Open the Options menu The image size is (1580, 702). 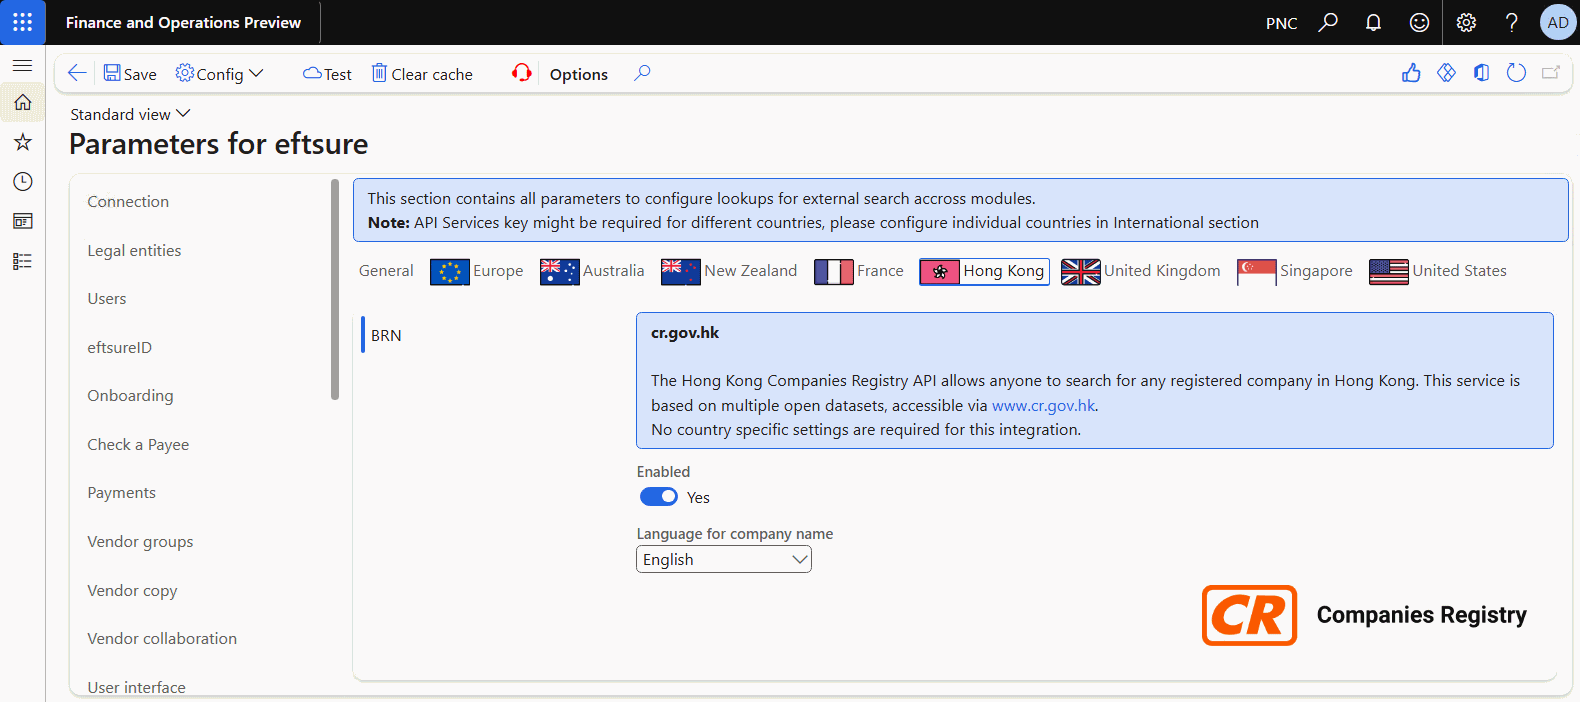pyautogui.click(x=579, y=74)
